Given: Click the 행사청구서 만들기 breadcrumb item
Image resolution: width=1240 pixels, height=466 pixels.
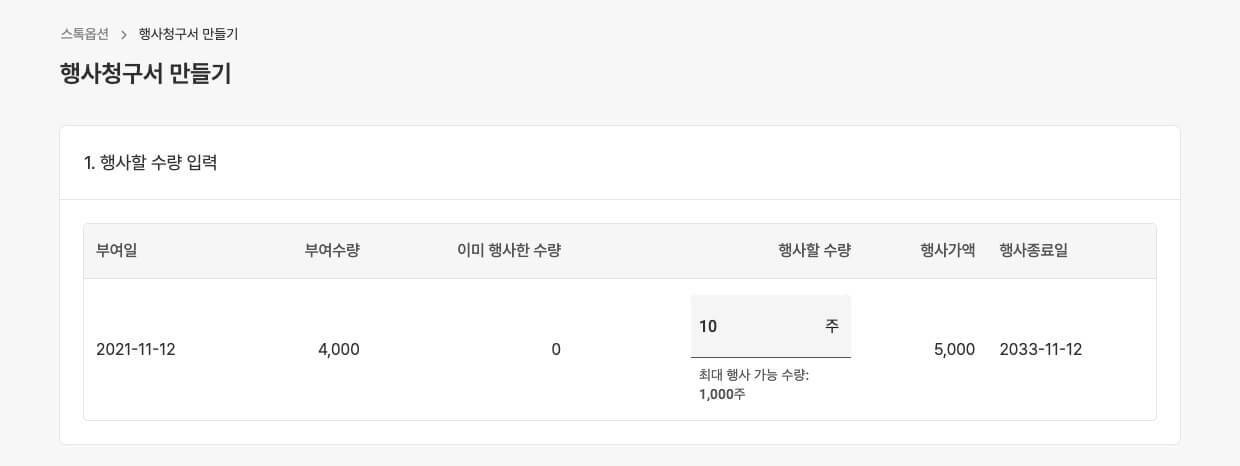Looking at the screenshot, I should (188, 34).
